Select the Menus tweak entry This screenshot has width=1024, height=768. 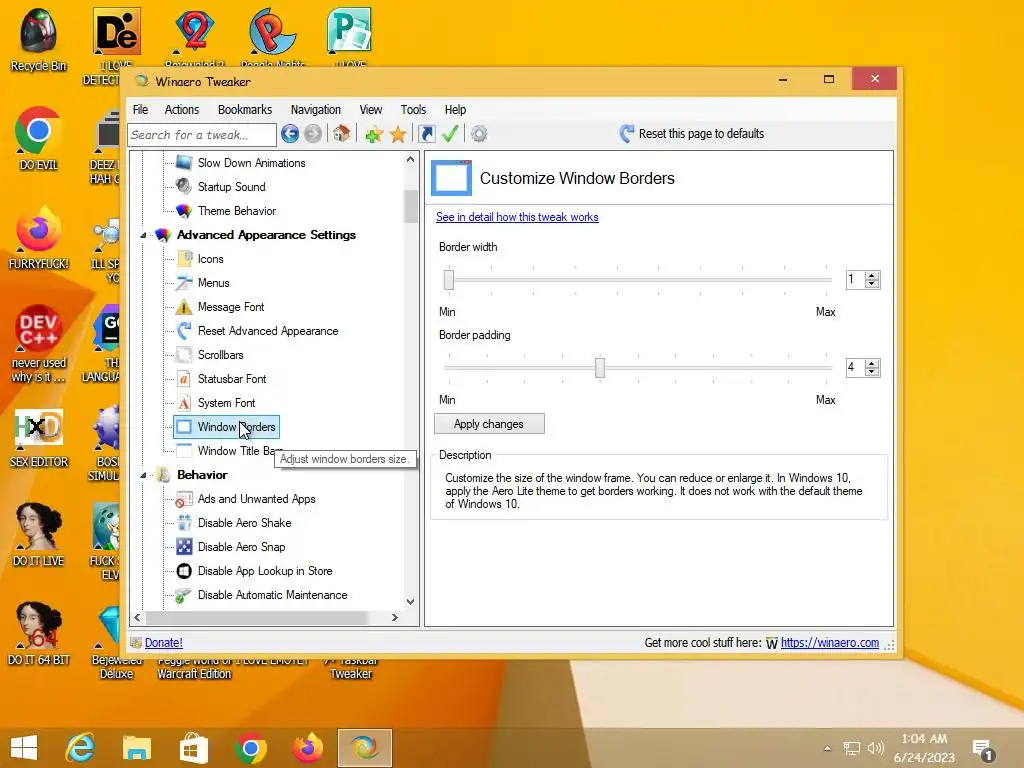(214, 283)
